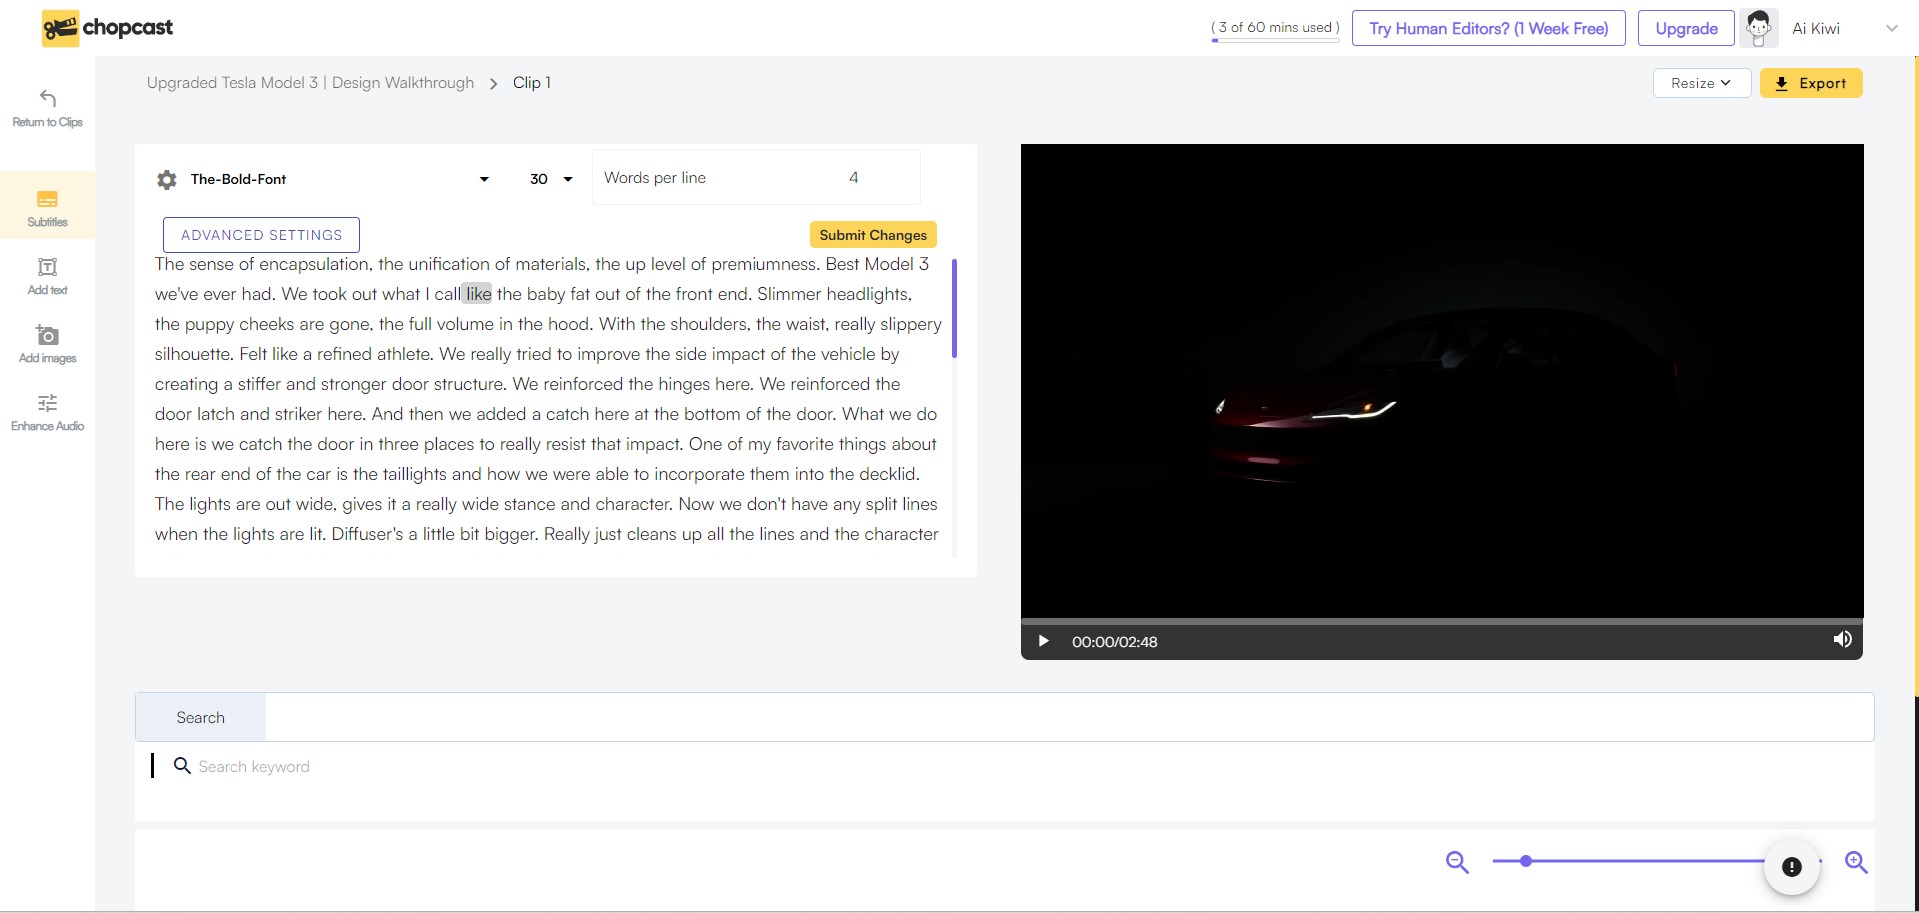This screenshot has width=1919, height=913.
Task: Play the video clip
Action: point(1043,641)
